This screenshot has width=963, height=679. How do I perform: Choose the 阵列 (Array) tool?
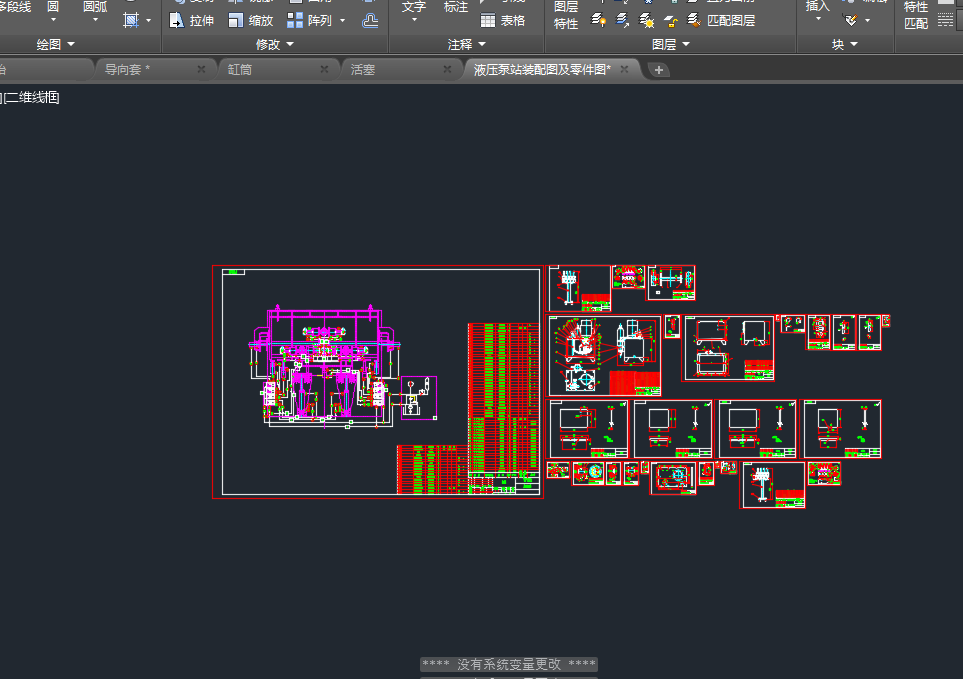click(x=310, y=20)
